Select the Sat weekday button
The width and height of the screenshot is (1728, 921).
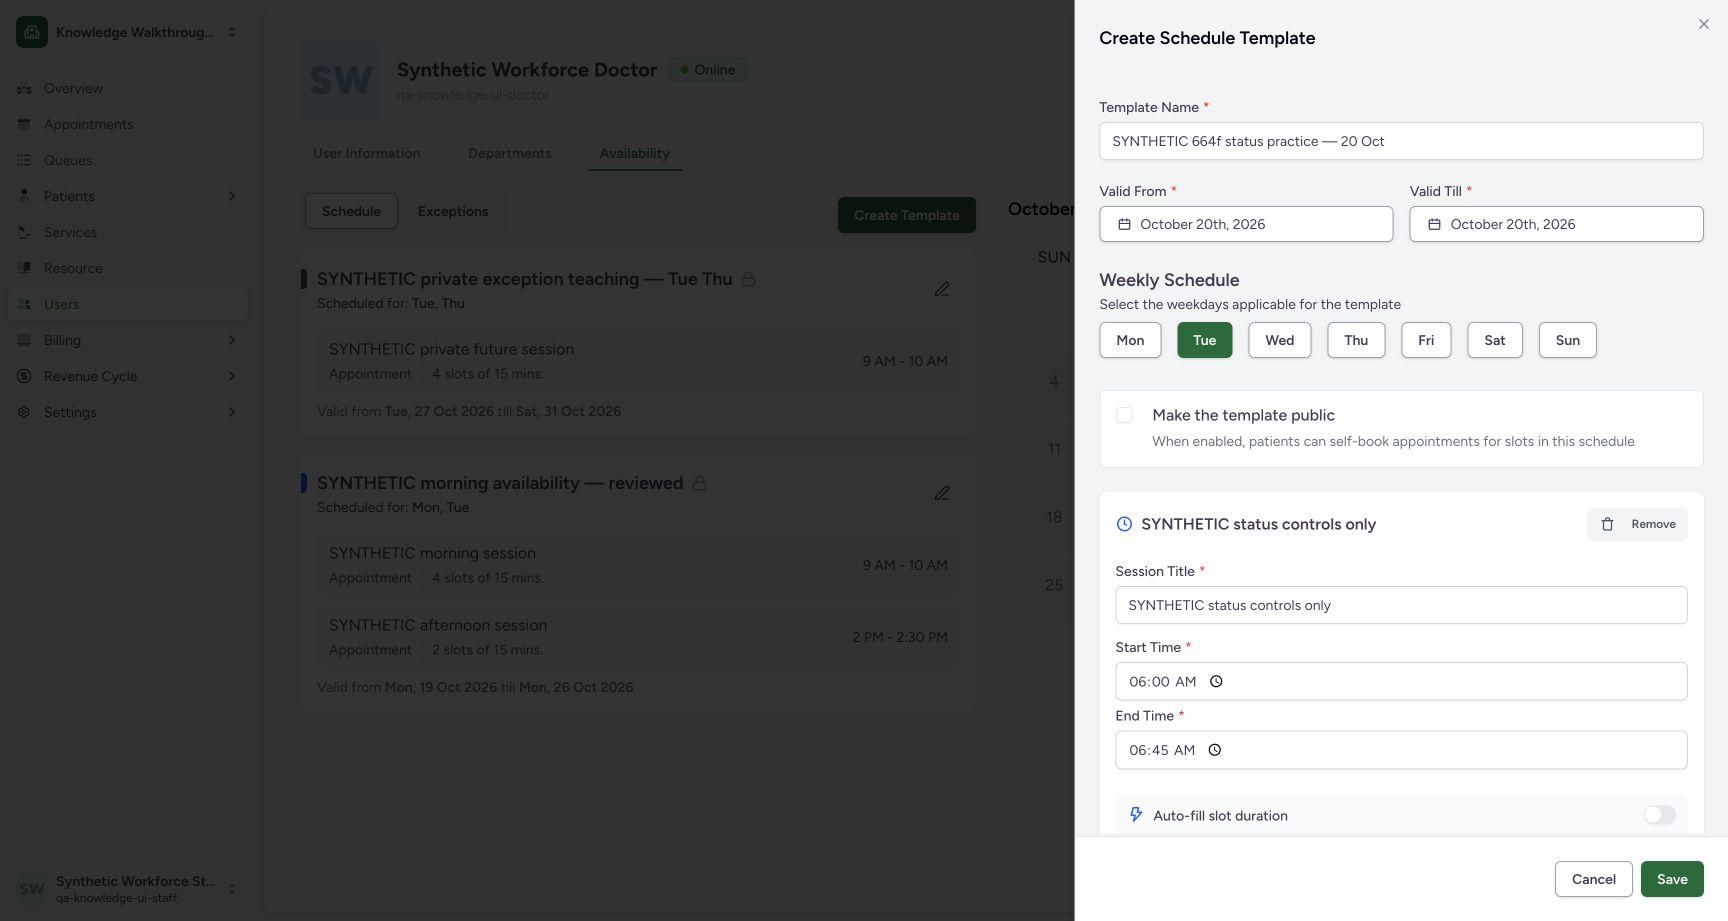[x=1495, y=340]
